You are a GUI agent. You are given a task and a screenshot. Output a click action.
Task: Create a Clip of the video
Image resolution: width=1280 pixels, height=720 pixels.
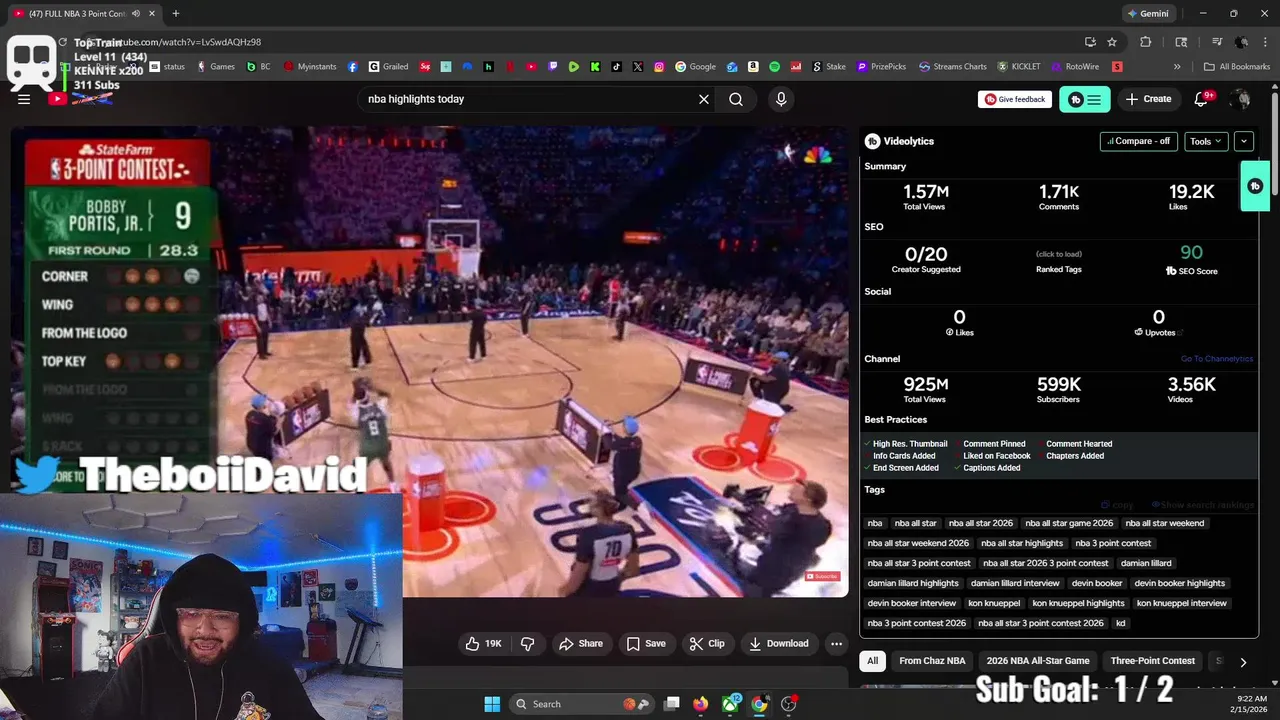707,643
